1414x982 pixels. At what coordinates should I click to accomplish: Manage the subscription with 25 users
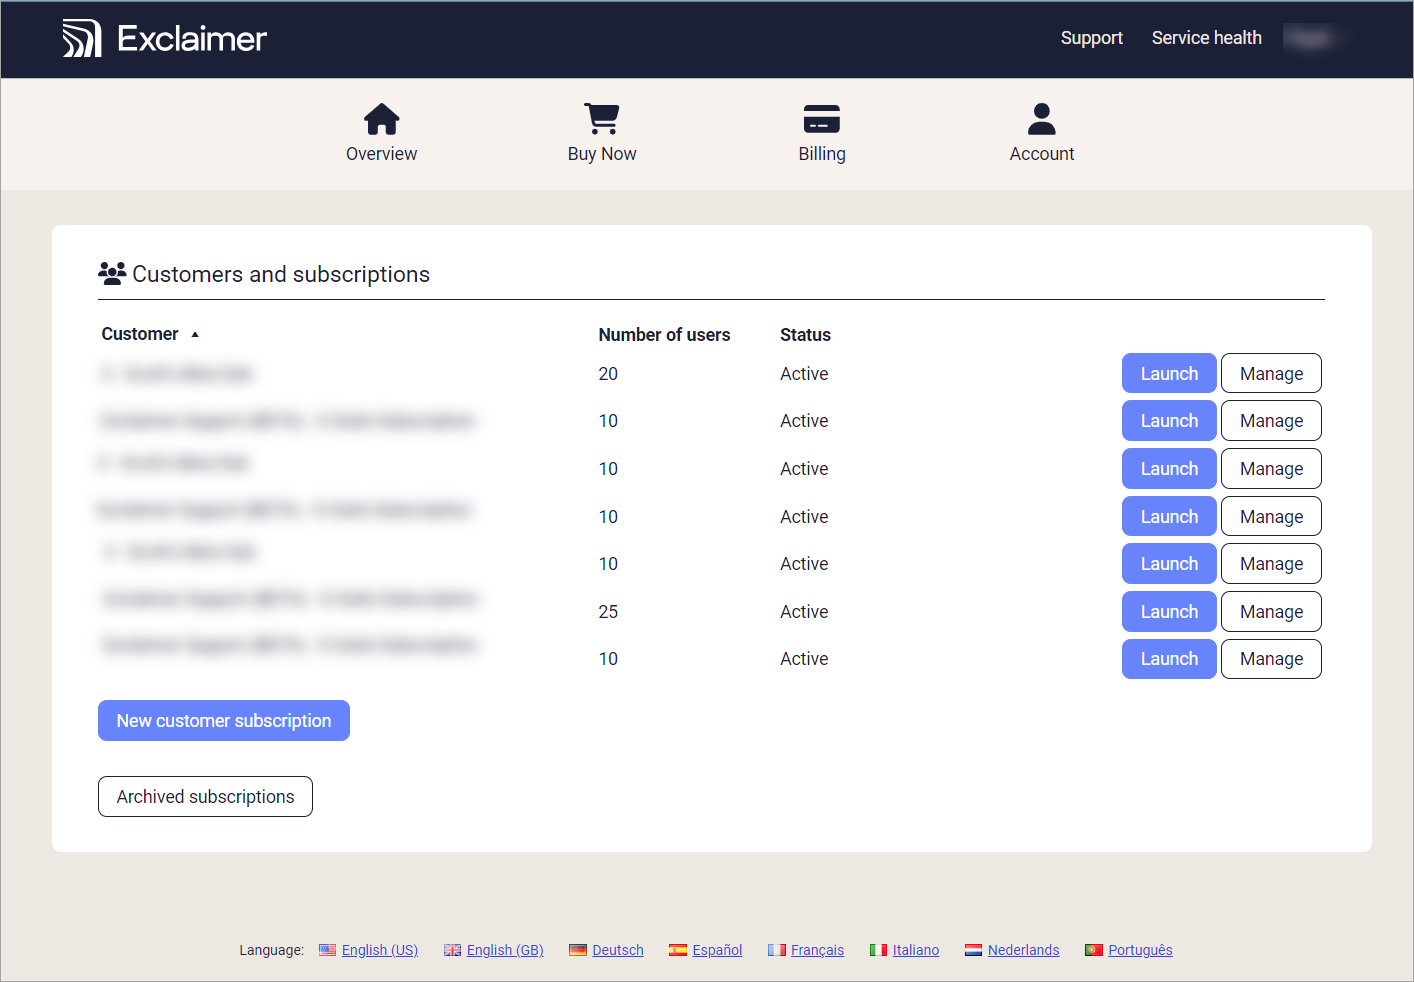click(x=1270, y=612)
